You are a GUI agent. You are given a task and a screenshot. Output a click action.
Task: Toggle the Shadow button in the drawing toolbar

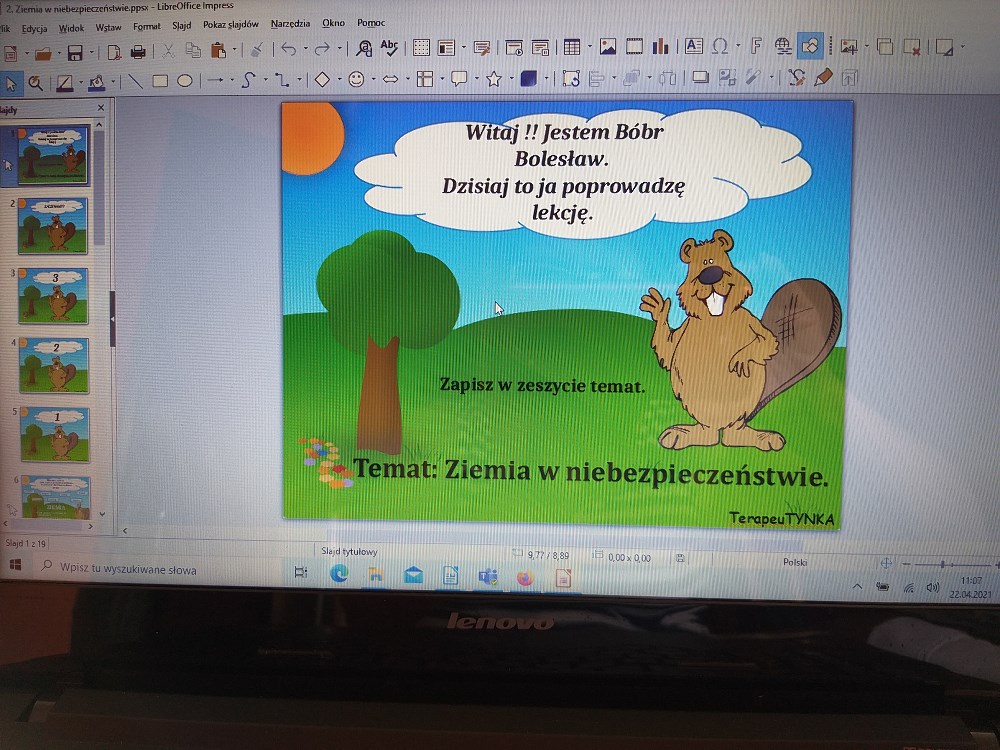coord(701,77)
